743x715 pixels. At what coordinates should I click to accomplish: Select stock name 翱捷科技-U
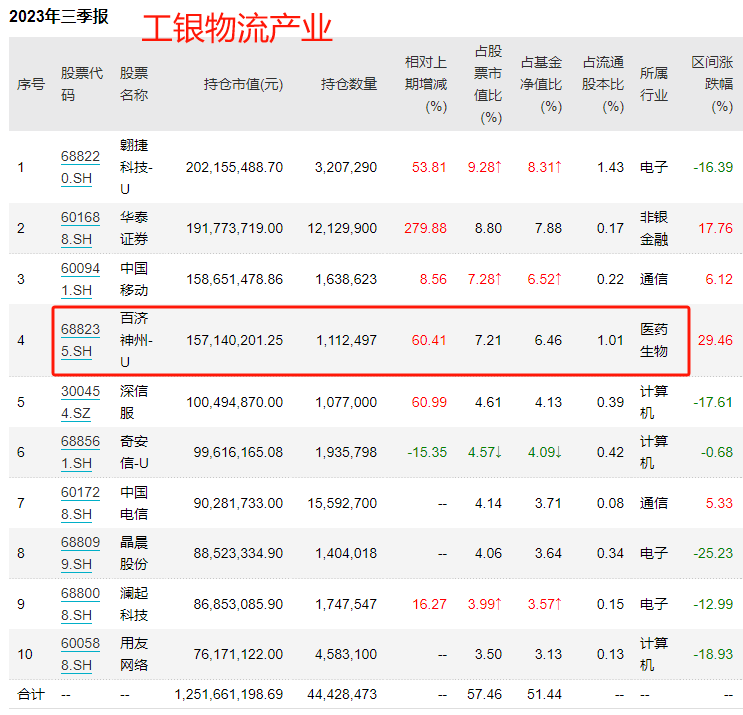[x=136, y=167]
